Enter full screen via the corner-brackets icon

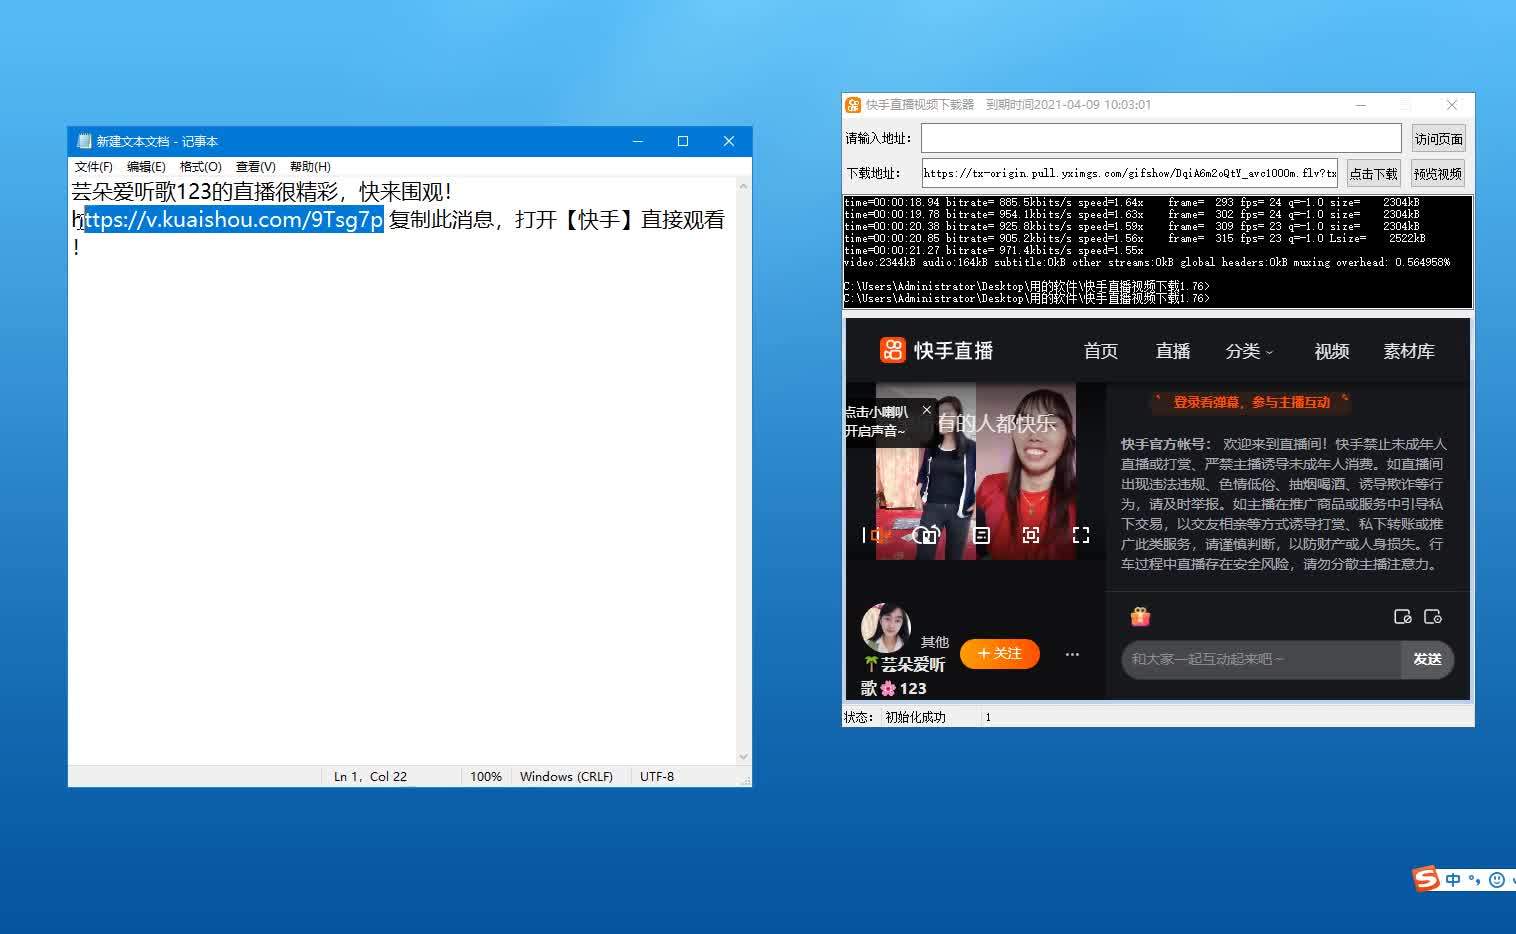pos(1081,535)
